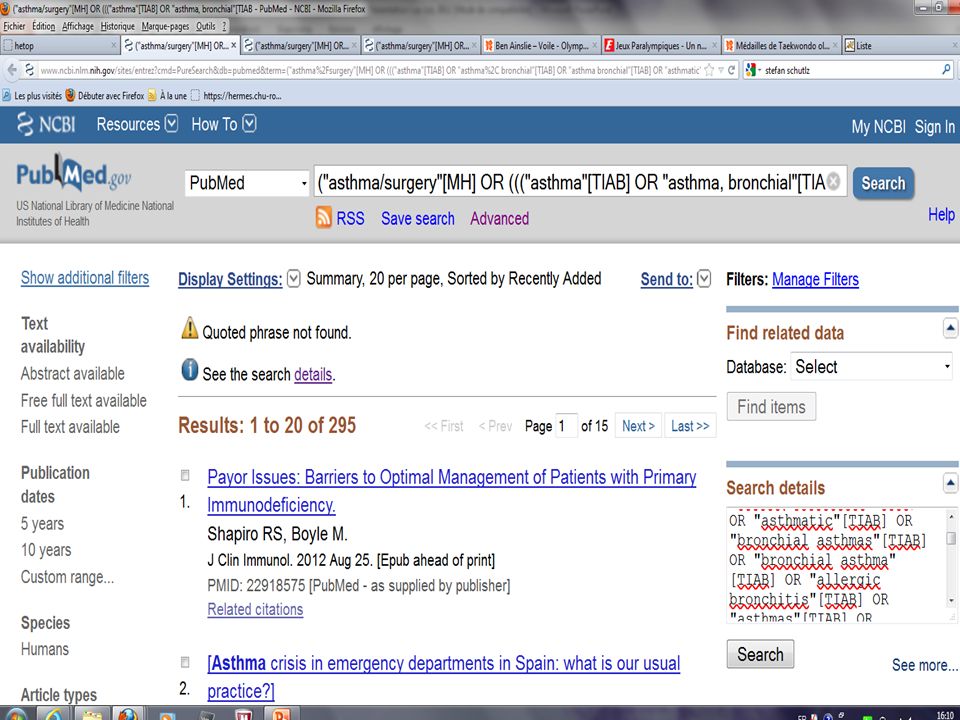Switch to the hetop tab
Image resolution: width=960 pixels, height=720 pixels.
(59, 45)
